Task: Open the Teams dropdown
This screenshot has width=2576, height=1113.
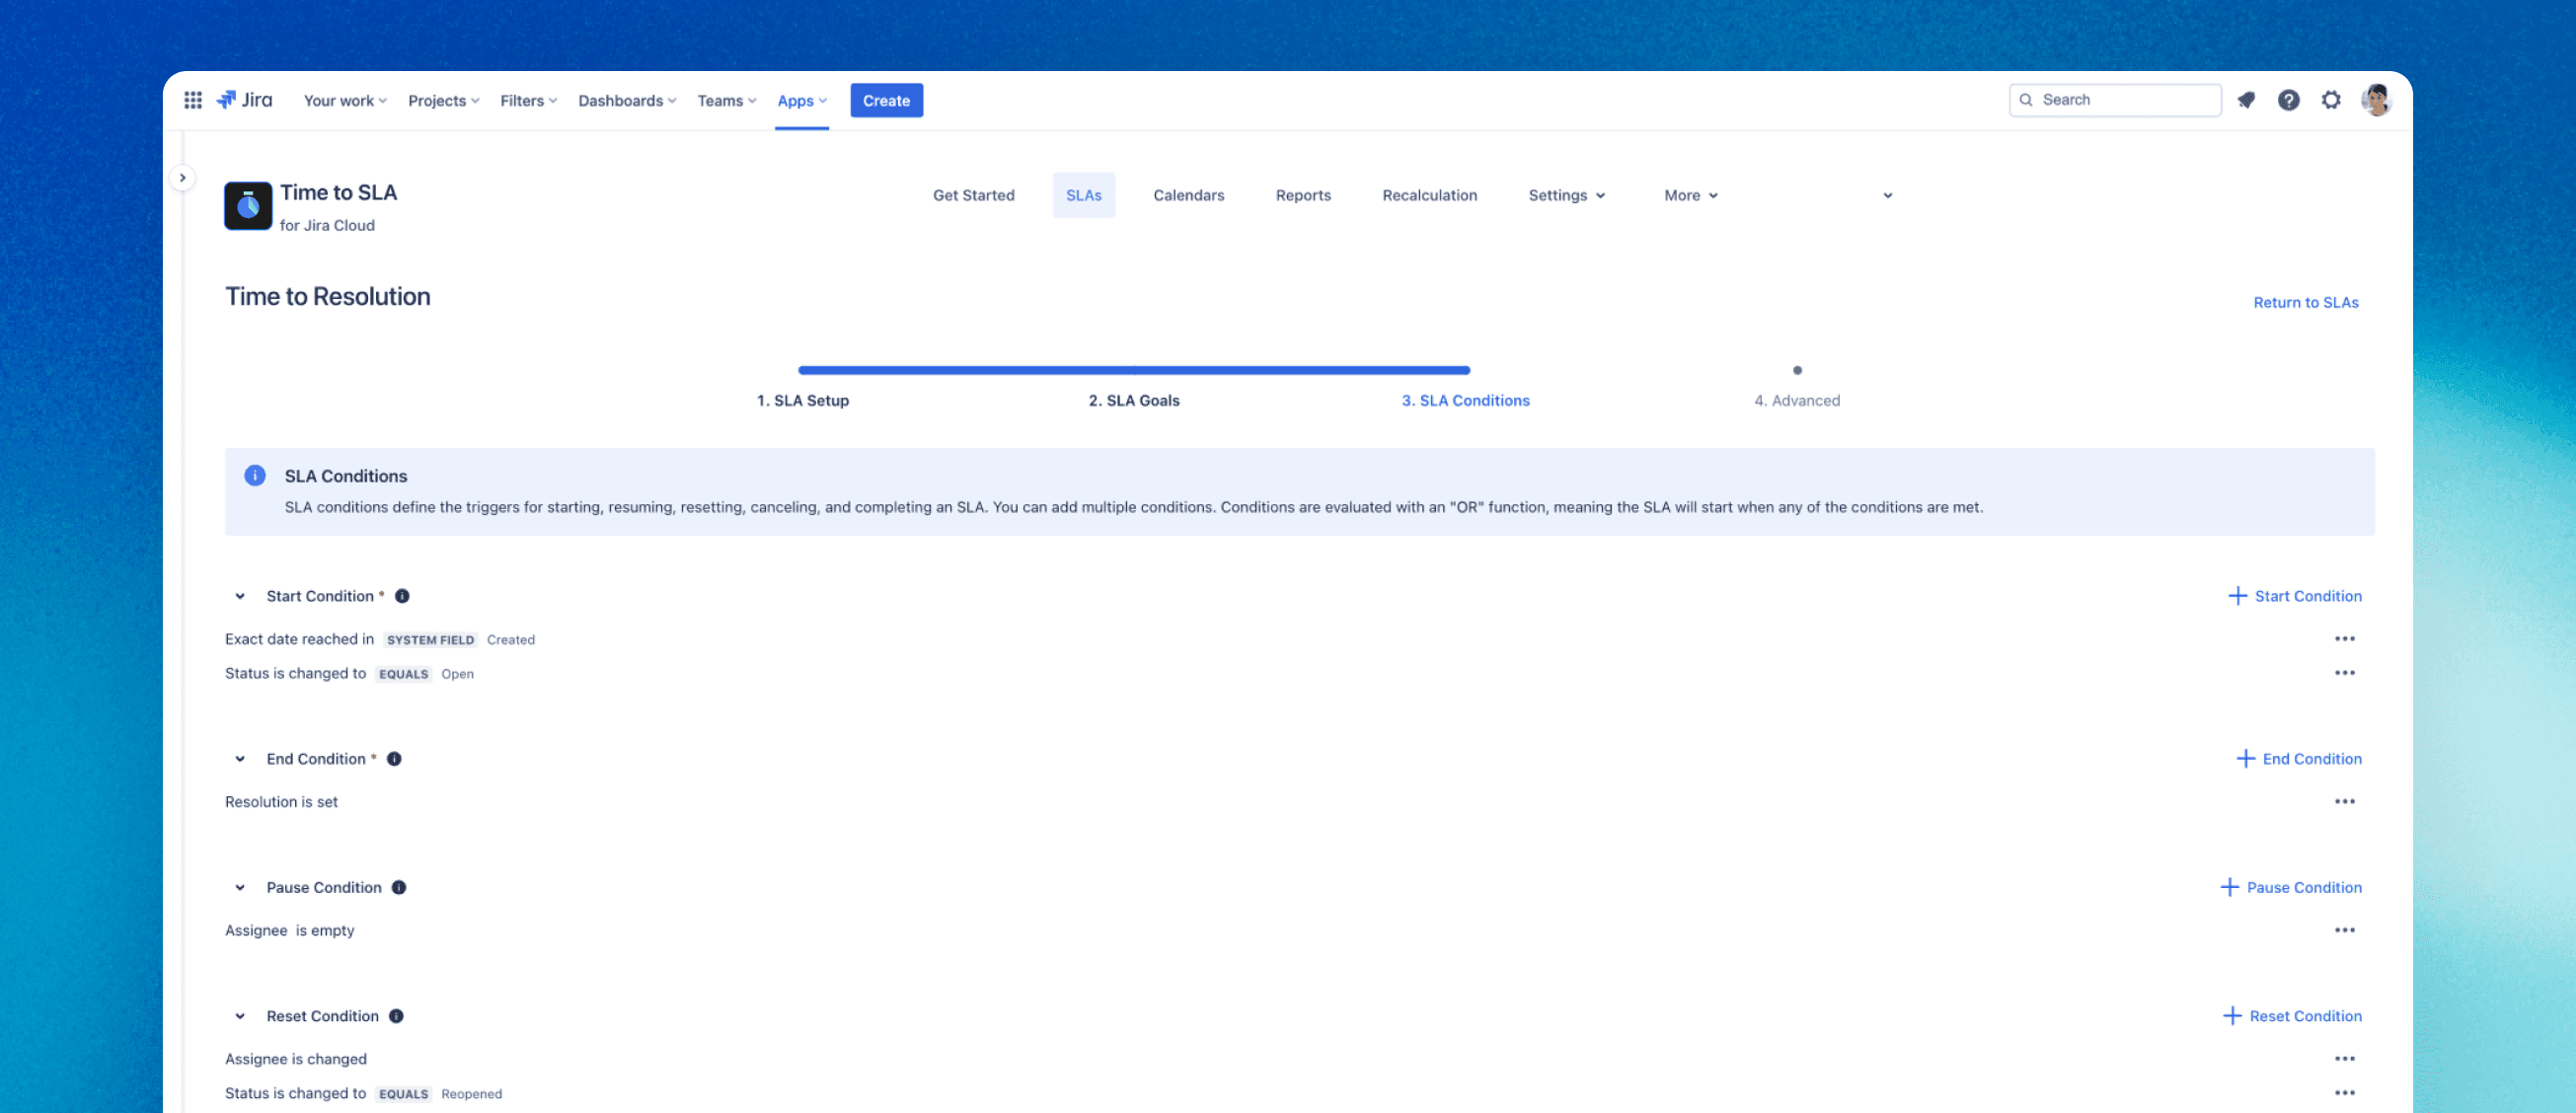Action: 727,101
